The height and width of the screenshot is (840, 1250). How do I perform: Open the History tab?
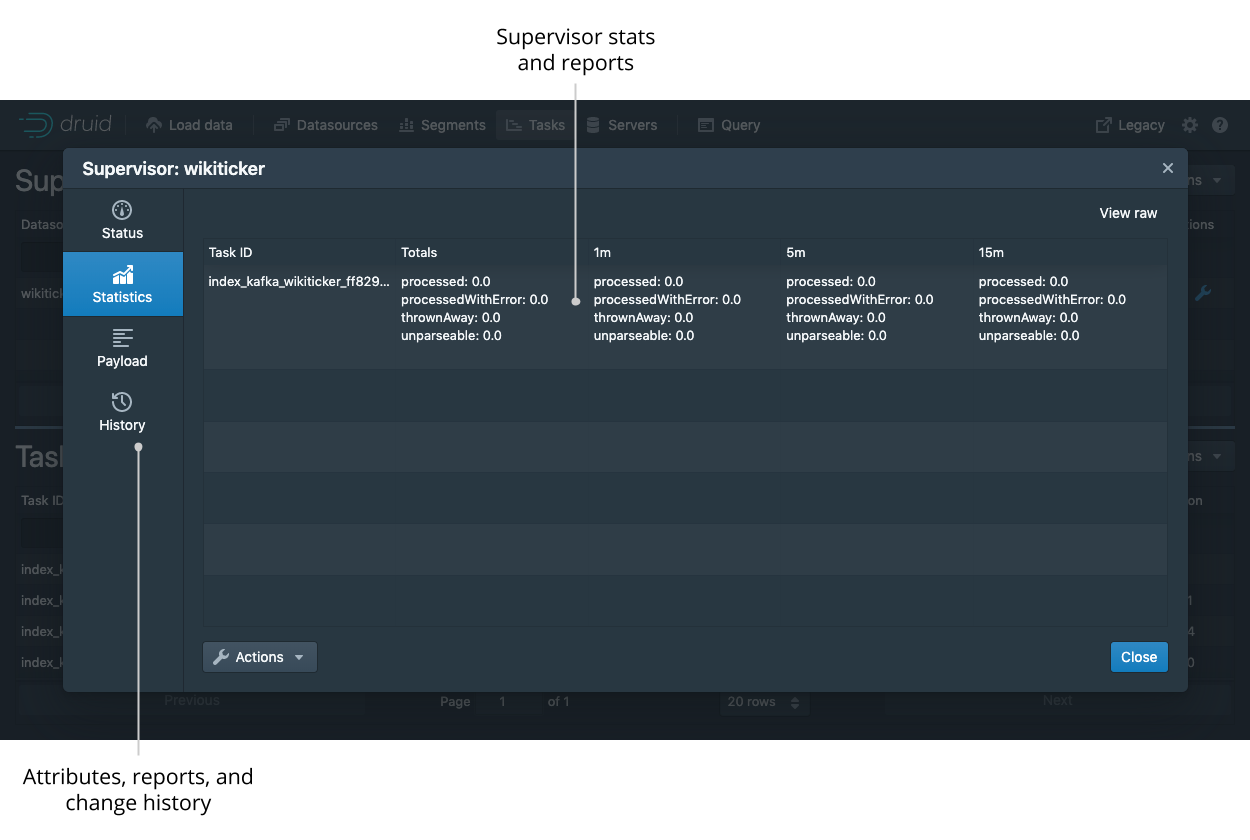coord(122,412)
